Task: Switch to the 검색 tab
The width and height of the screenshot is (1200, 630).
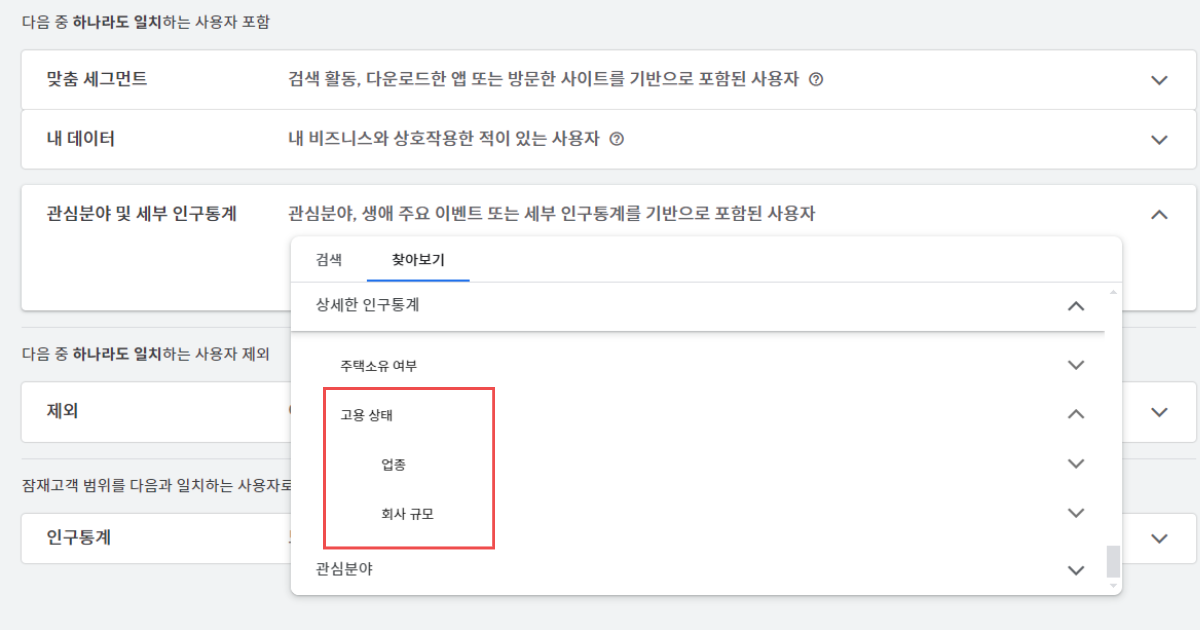Action: (x=328, y=260)
